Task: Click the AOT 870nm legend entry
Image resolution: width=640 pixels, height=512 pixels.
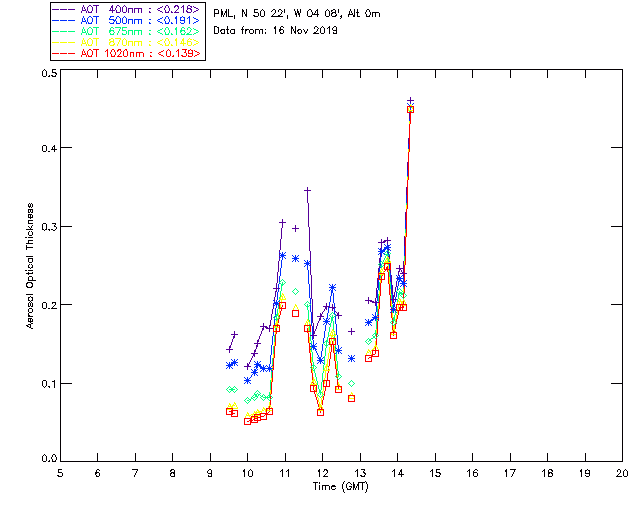Action: [126, 42]
